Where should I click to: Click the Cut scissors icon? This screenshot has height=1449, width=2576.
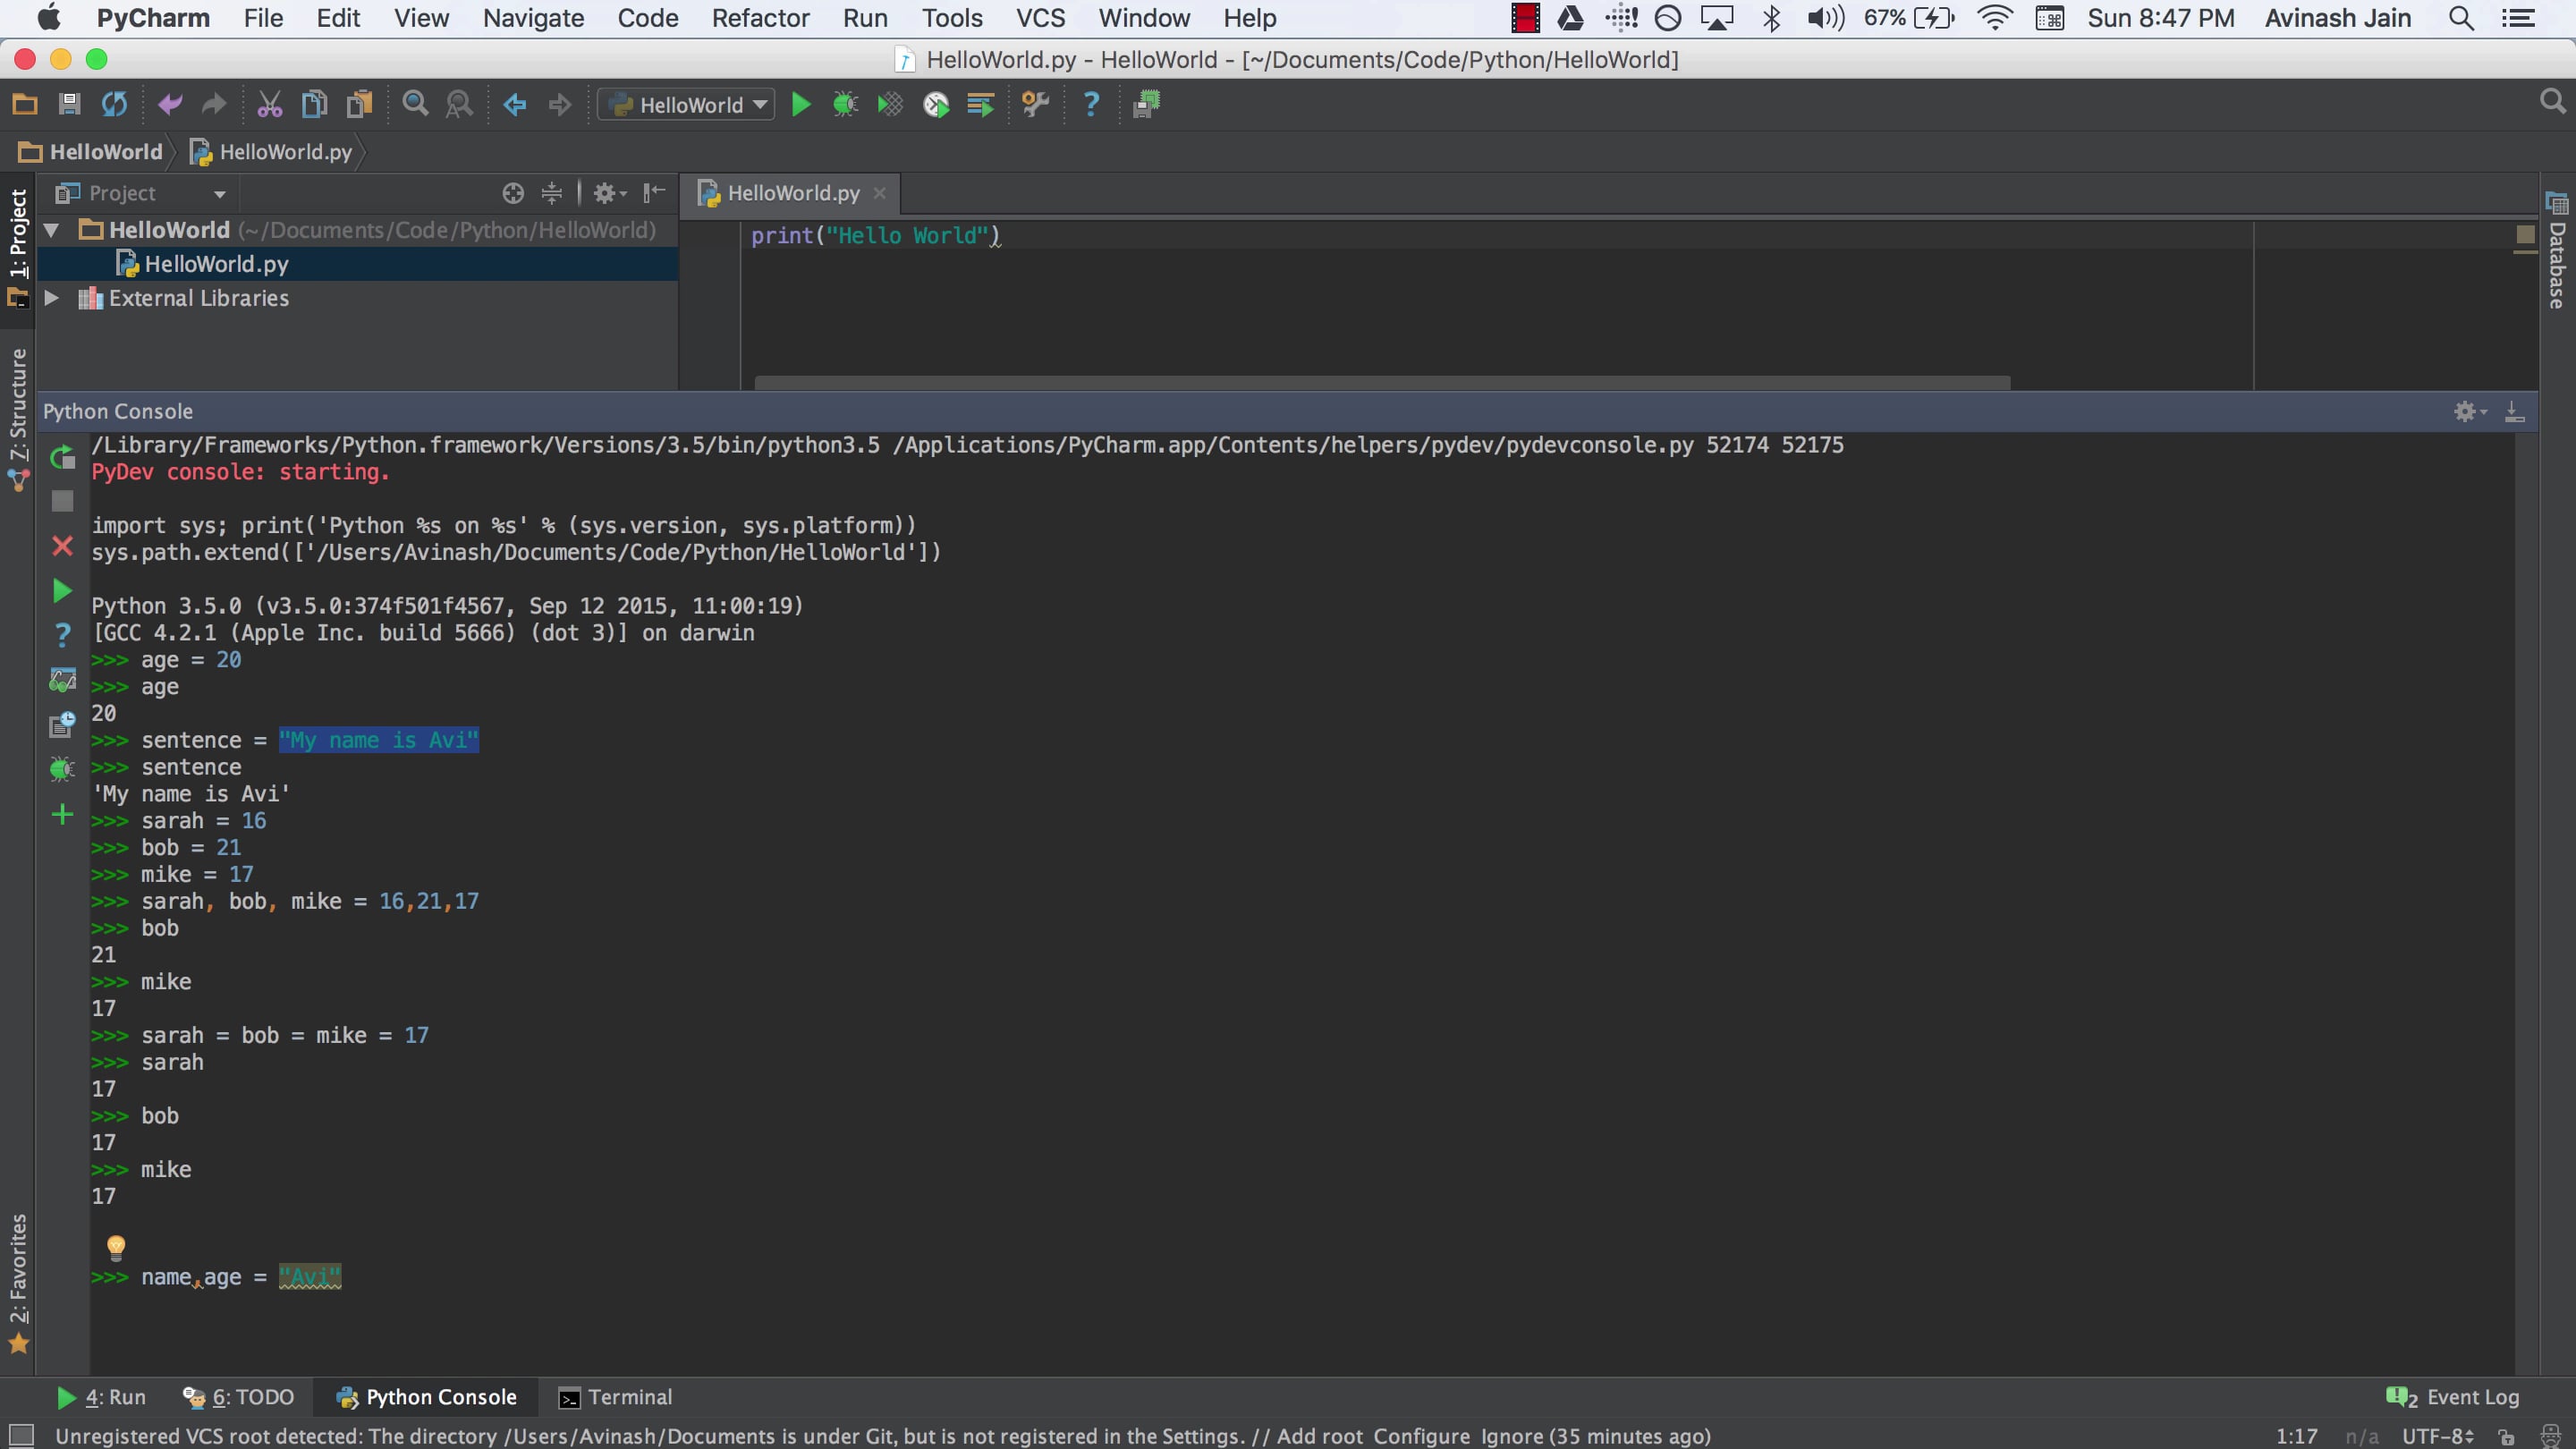(270, 104)
